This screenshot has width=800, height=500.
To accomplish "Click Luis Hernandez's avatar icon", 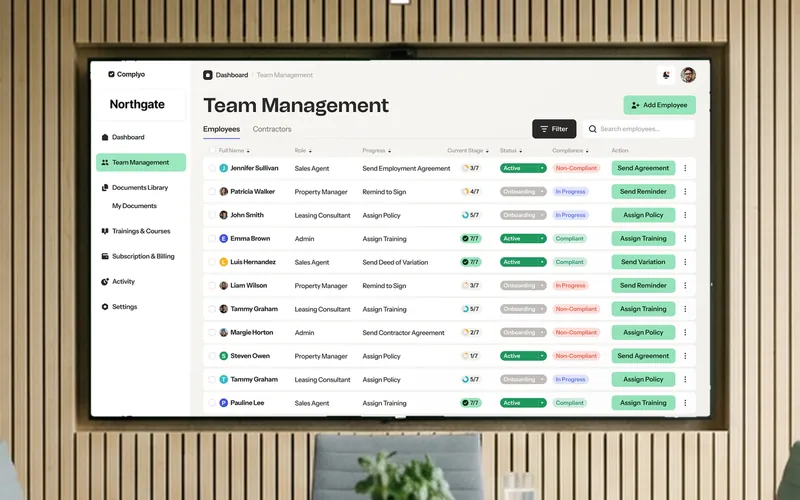I will (223, 262).
